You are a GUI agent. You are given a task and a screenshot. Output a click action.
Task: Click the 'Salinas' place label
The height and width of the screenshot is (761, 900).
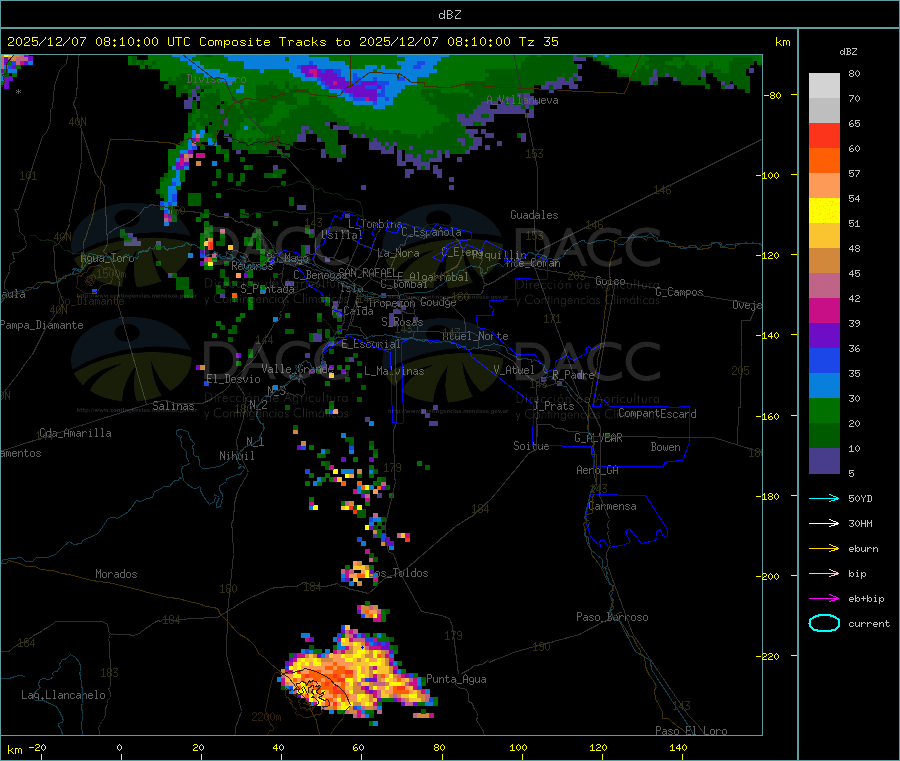173,406
